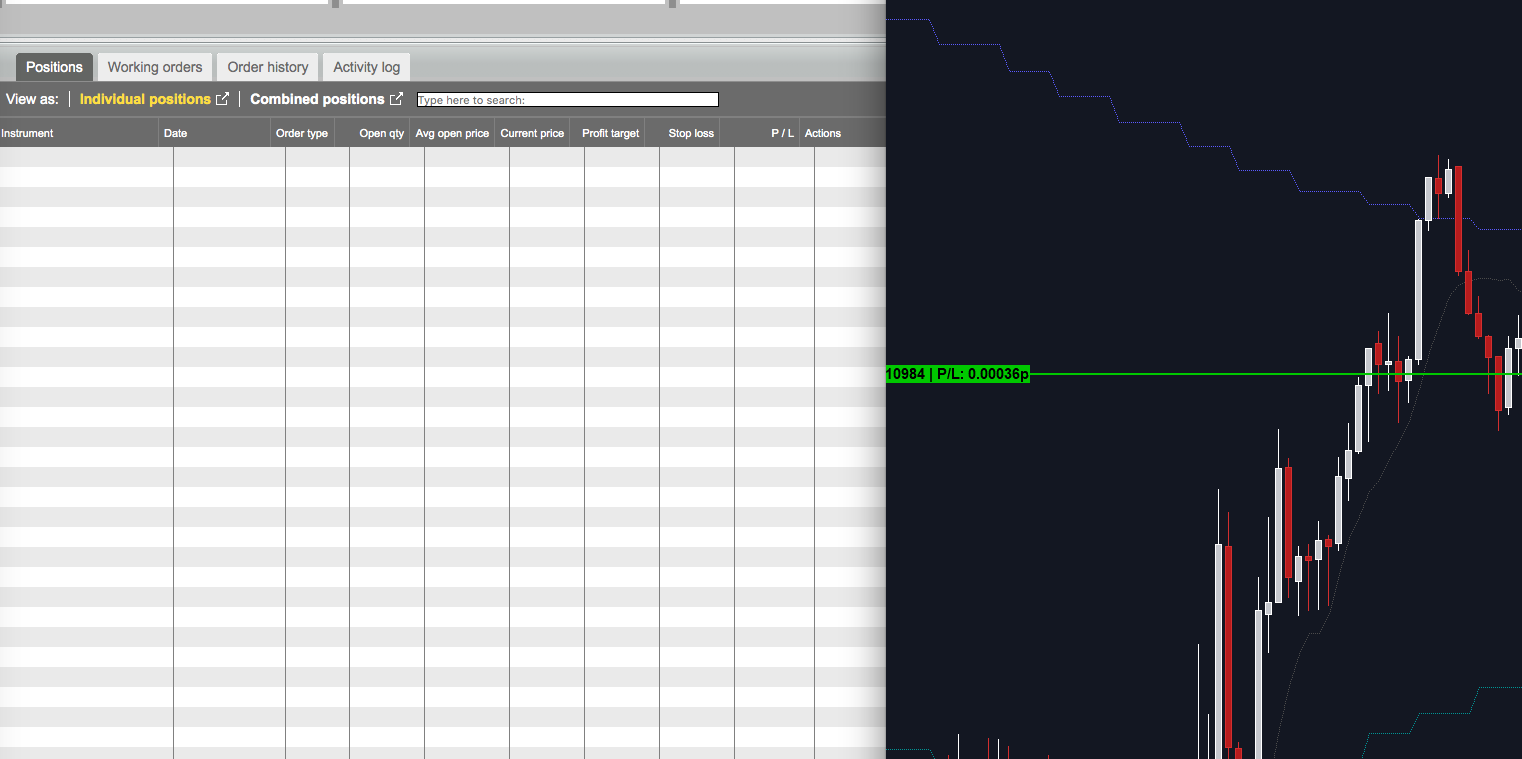Switch to the Positions tab

click(54, 67)
